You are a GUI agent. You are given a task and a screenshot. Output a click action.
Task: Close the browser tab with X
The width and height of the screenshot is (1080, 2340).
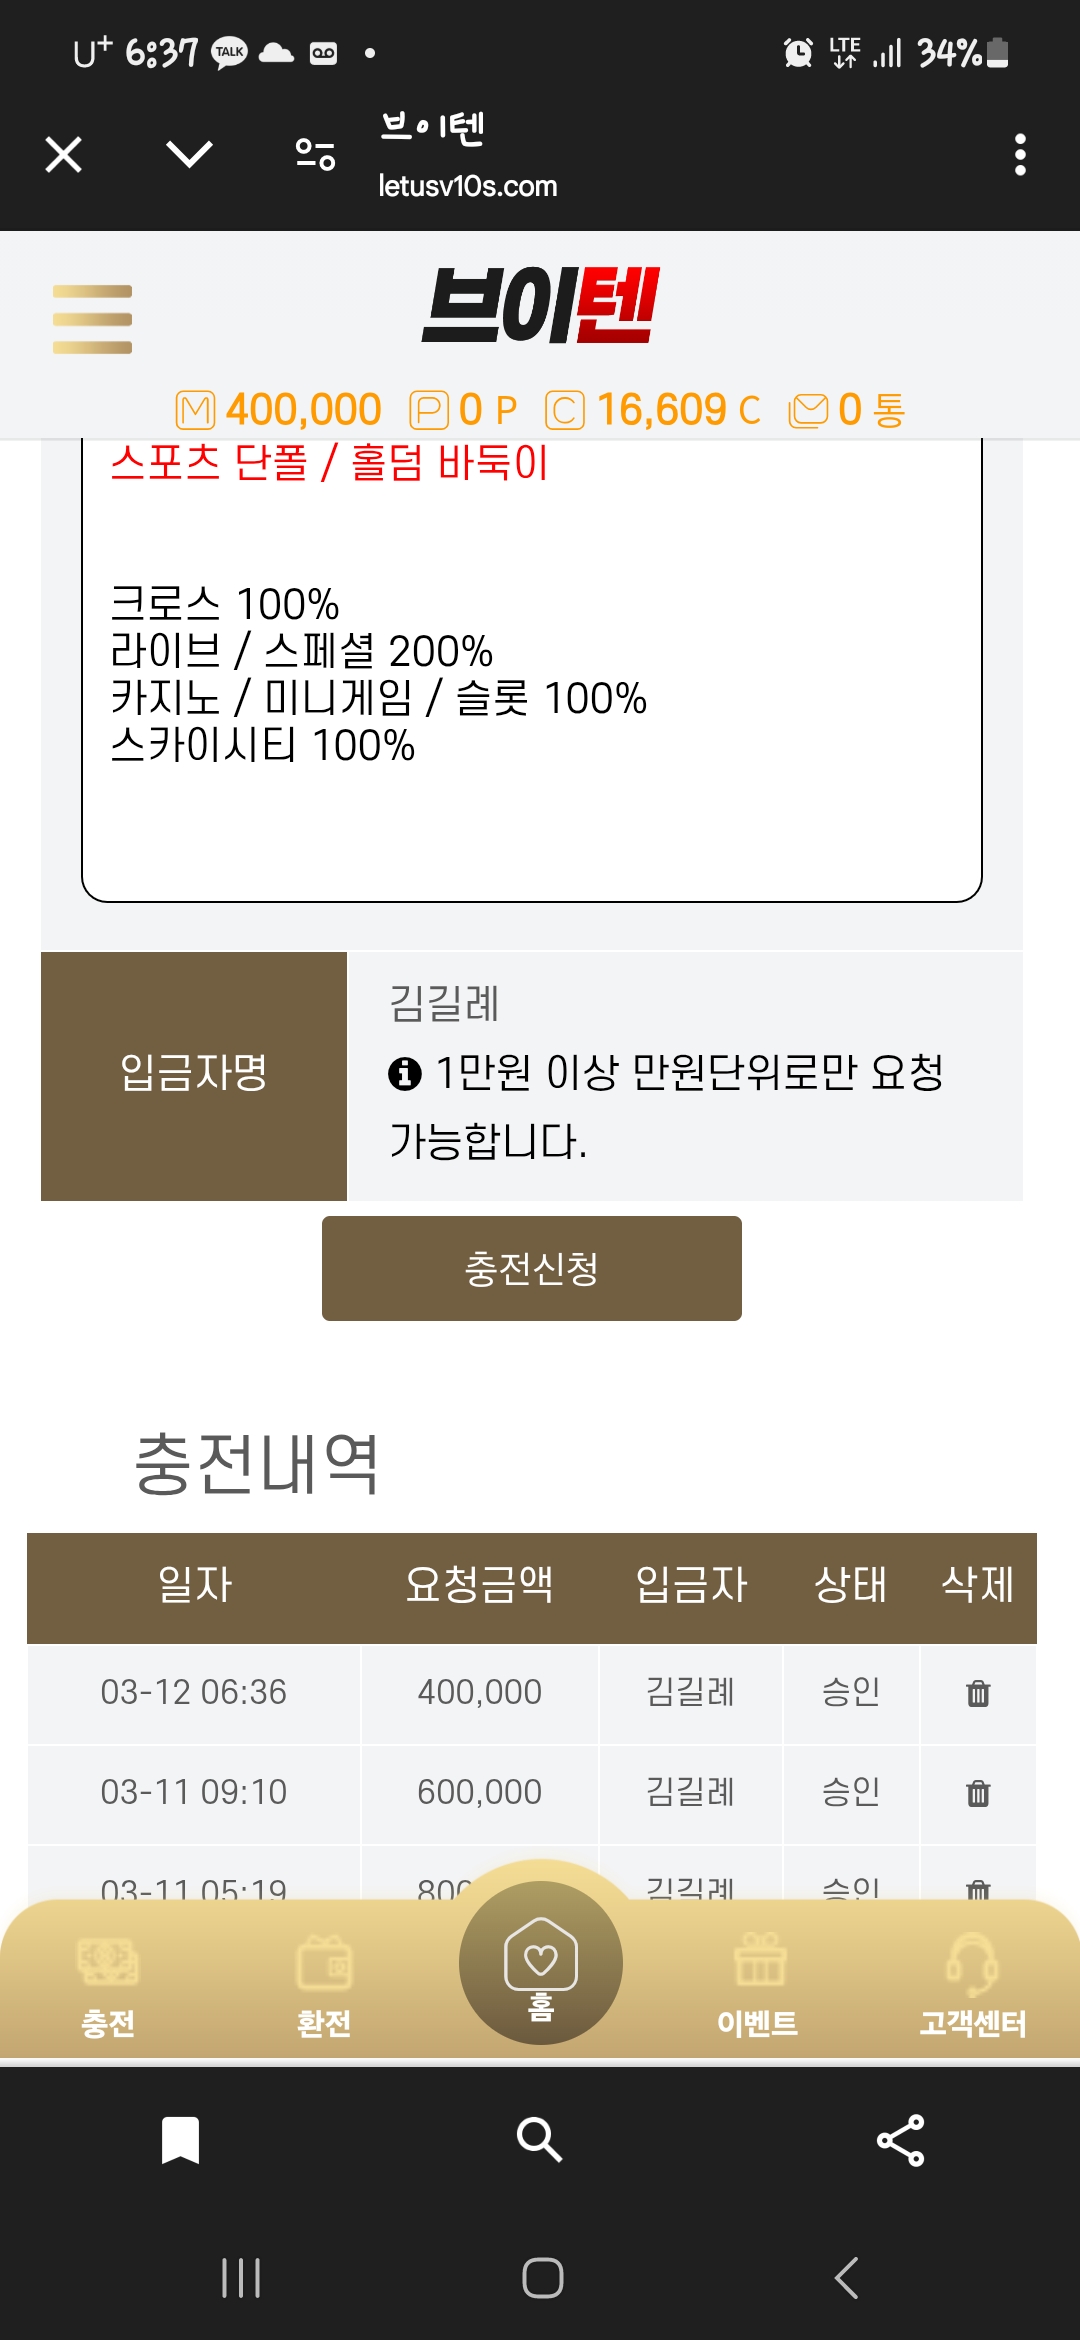(64, 155)
